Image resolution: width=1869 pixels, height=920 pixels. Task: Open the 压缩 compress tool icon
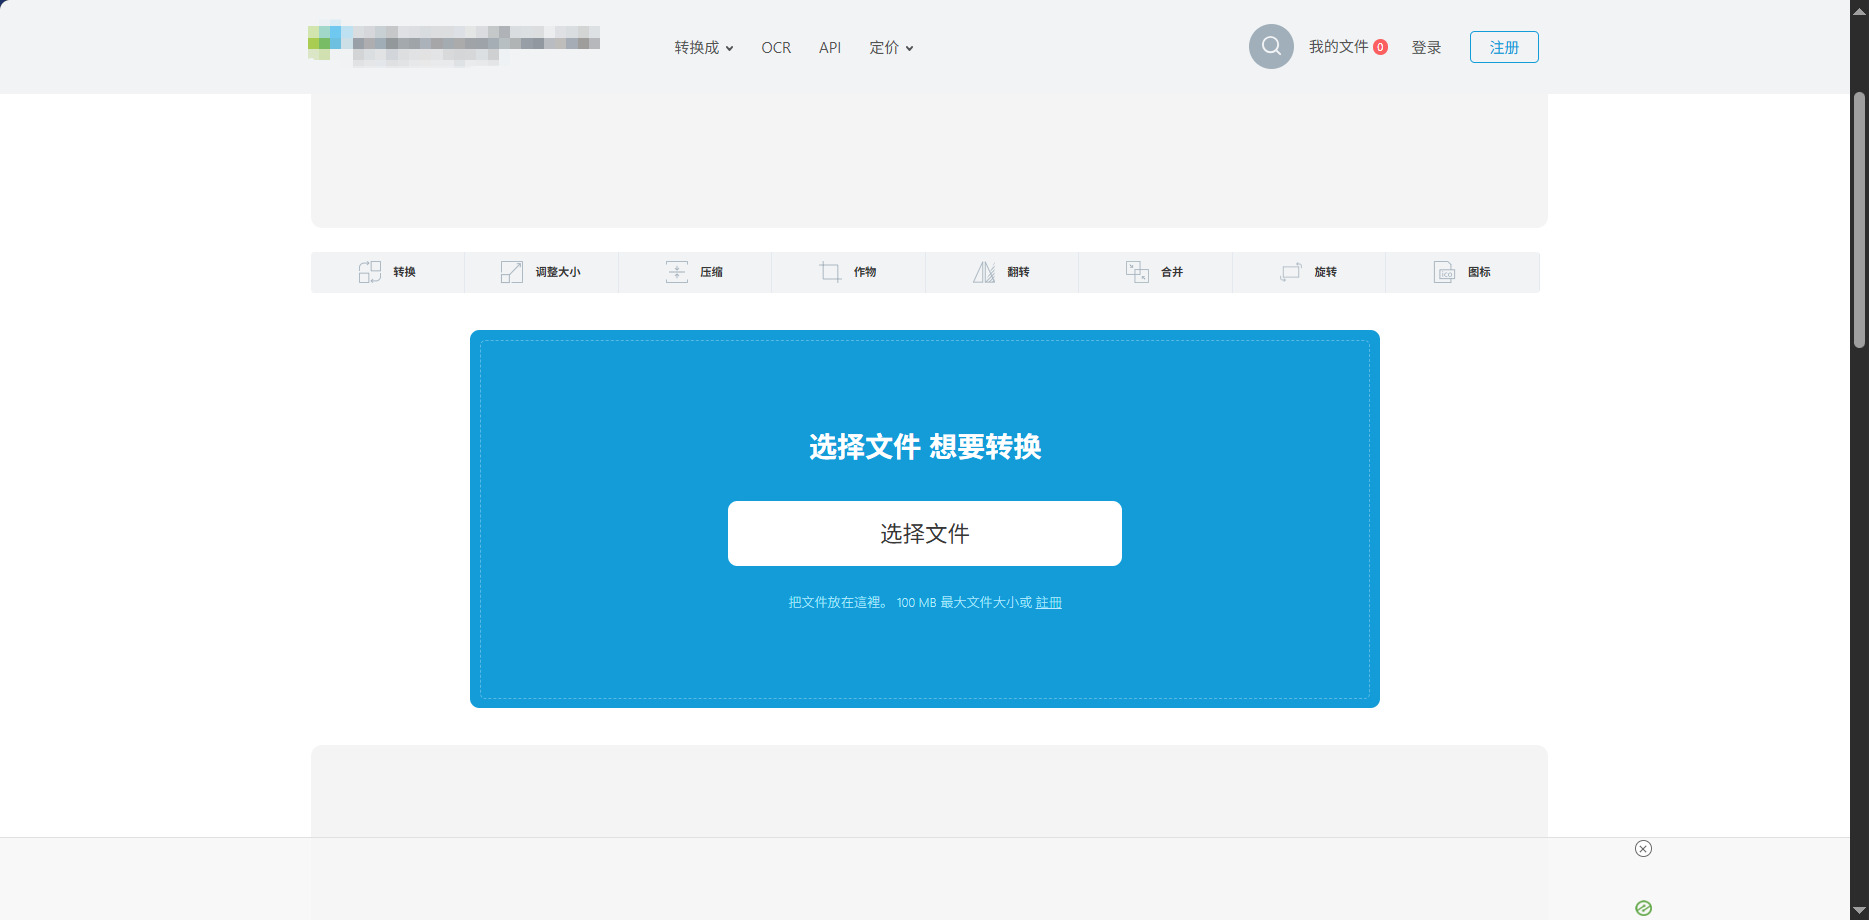pyautogui.click(x=677, y=272)
